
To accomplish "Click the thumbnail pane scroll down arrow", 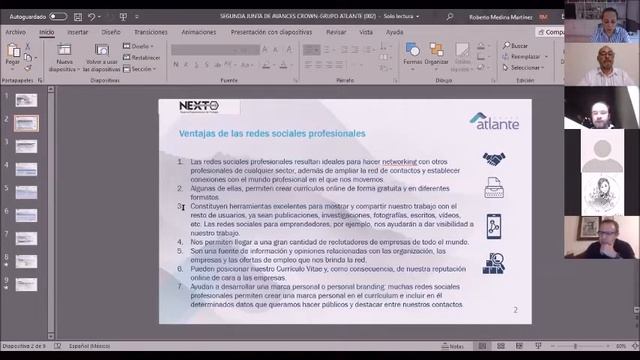I will (51, 336).
